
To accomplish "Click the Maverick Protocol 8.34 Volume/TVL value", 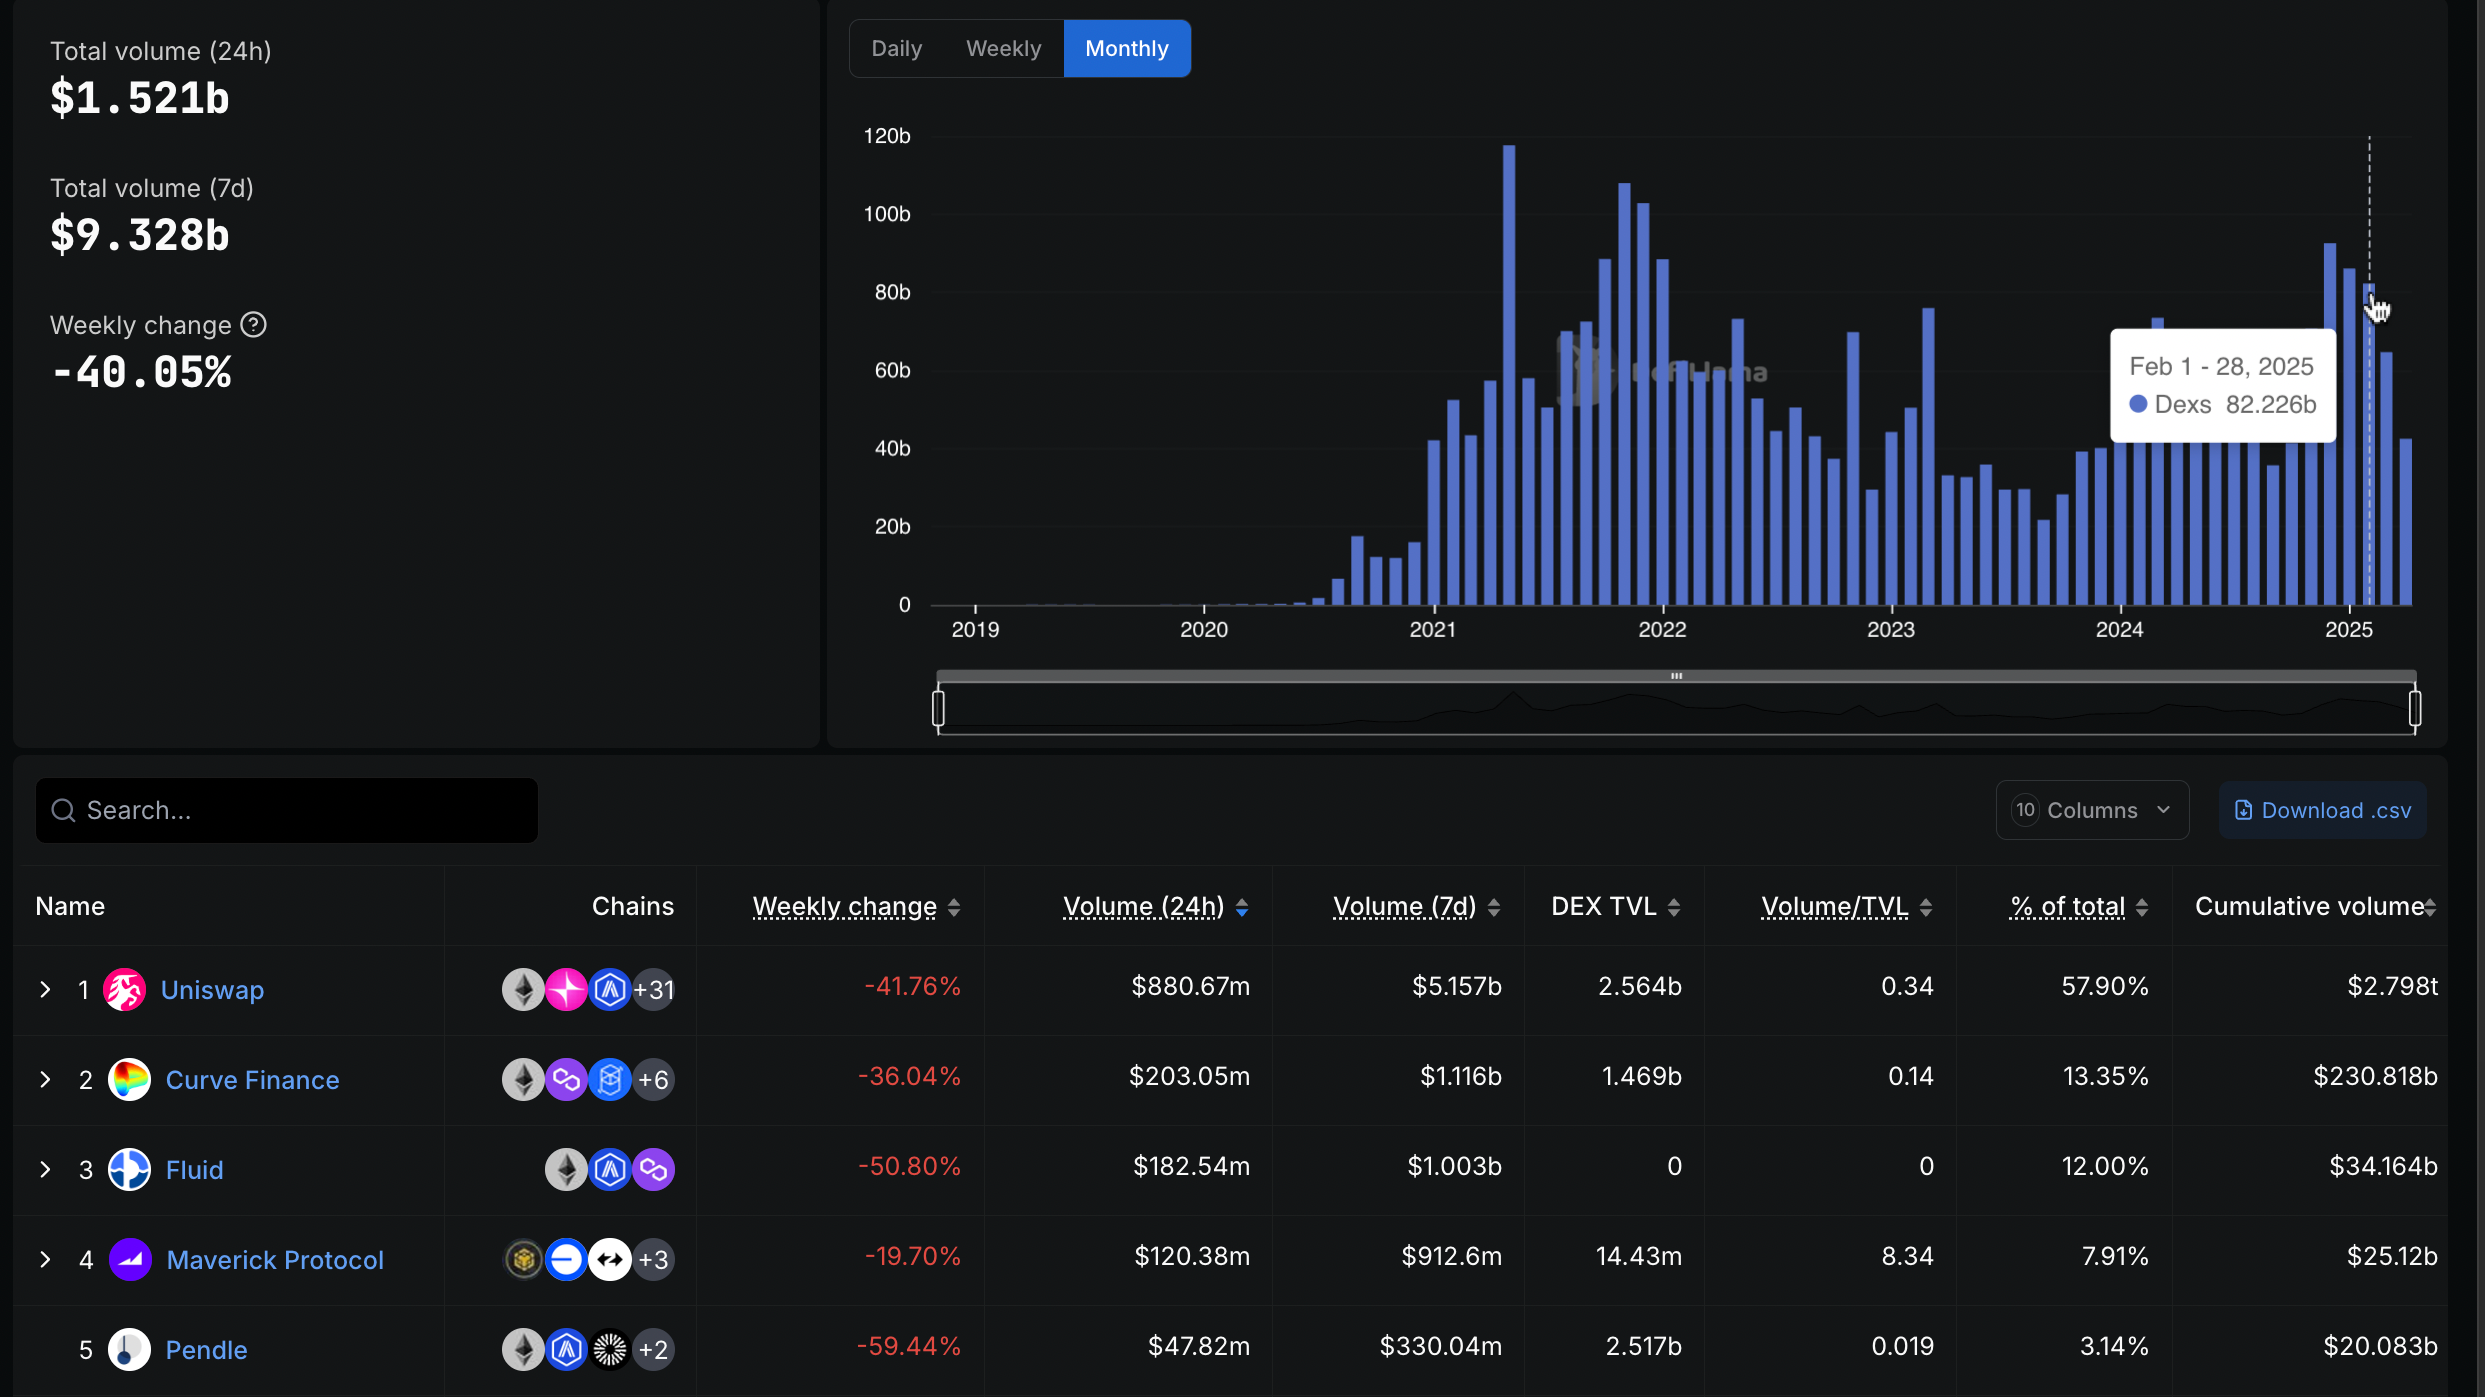I will coord(1907,1256).
